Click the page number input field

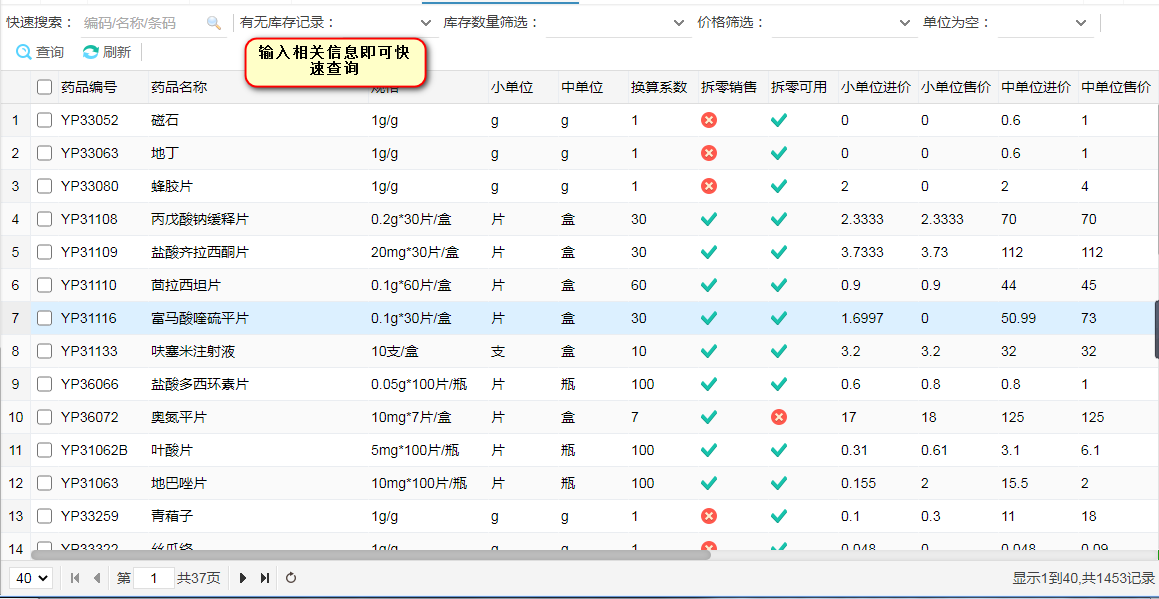point(154,578)
